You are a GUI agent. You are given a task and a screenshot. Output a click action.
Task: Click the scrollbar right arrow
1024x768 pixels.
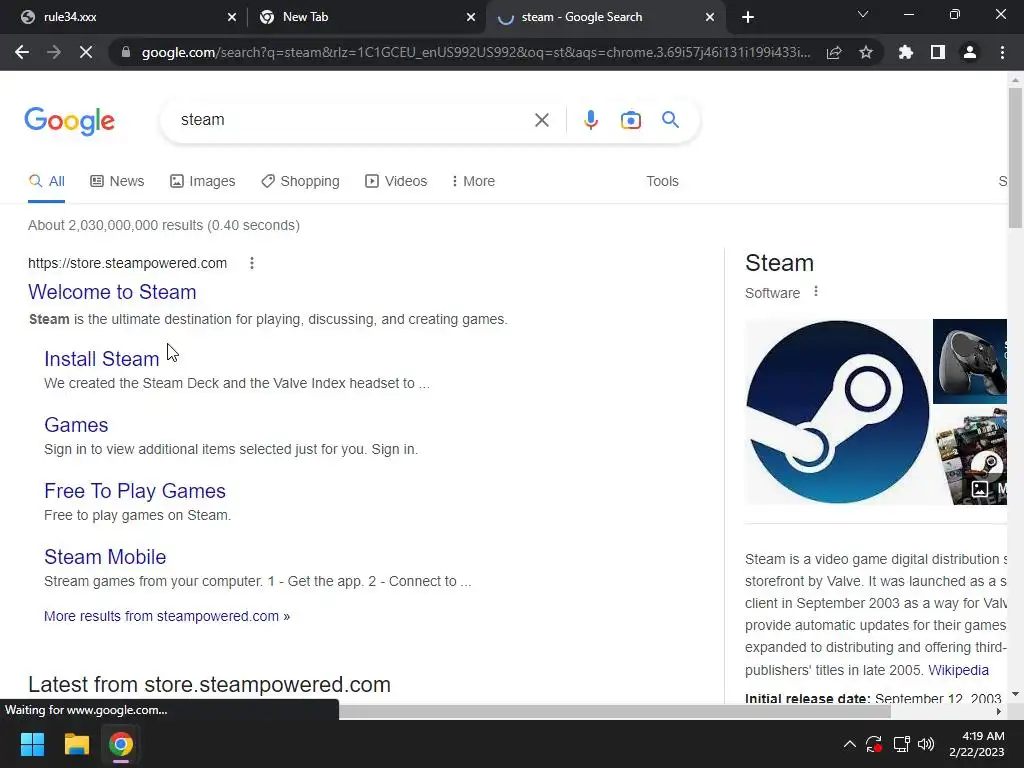click(999, 711)
